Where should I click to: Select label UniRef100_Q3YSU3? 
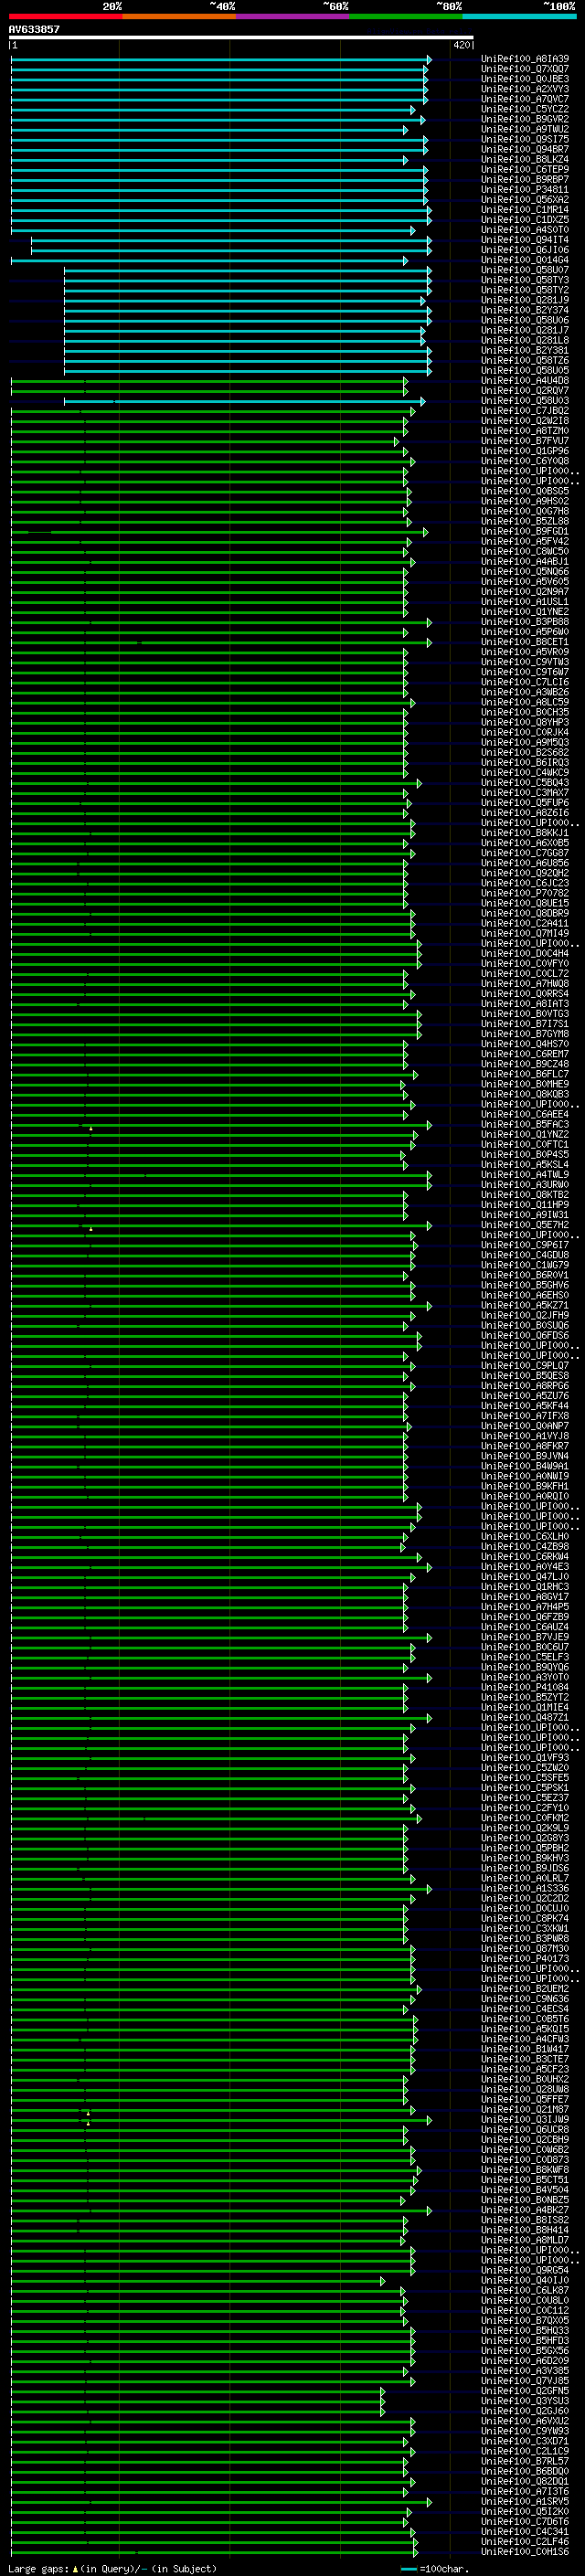525,2400
